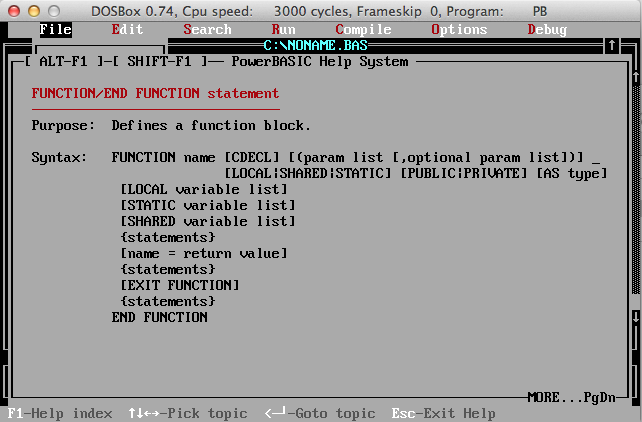642x422 pixels.
Task: Click the 'END FUNCTION' line
Action: pyautogui.click(x=160, y=317)
